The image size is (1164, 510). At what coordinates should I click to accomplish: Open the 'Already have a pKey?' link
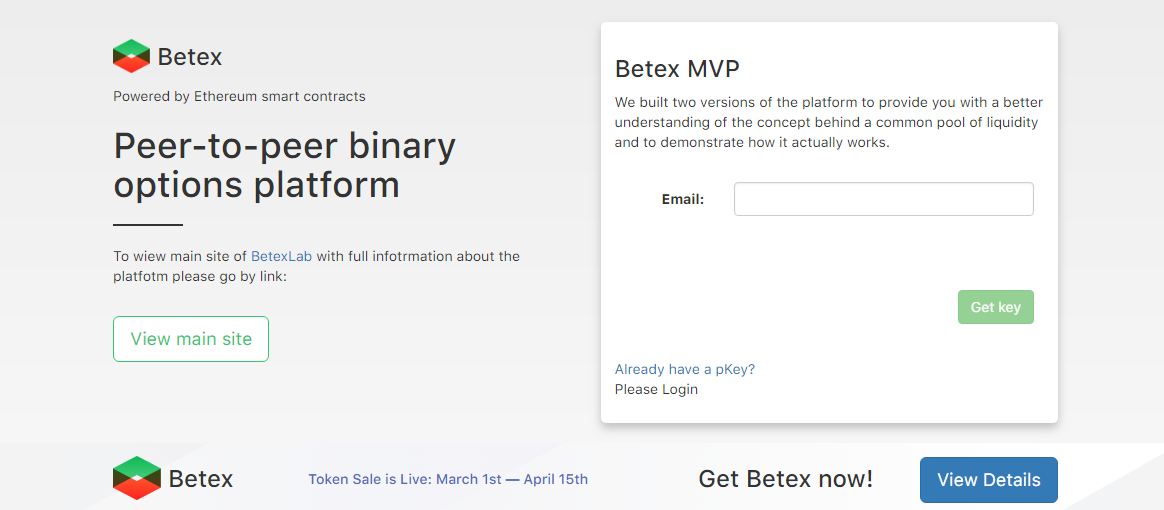[684, 369]
